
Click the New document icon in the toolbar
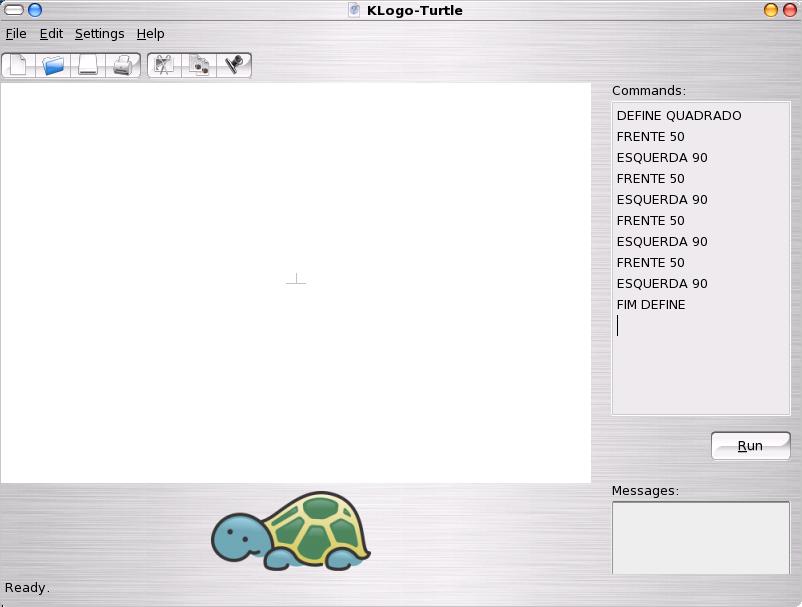pos(18,65)
